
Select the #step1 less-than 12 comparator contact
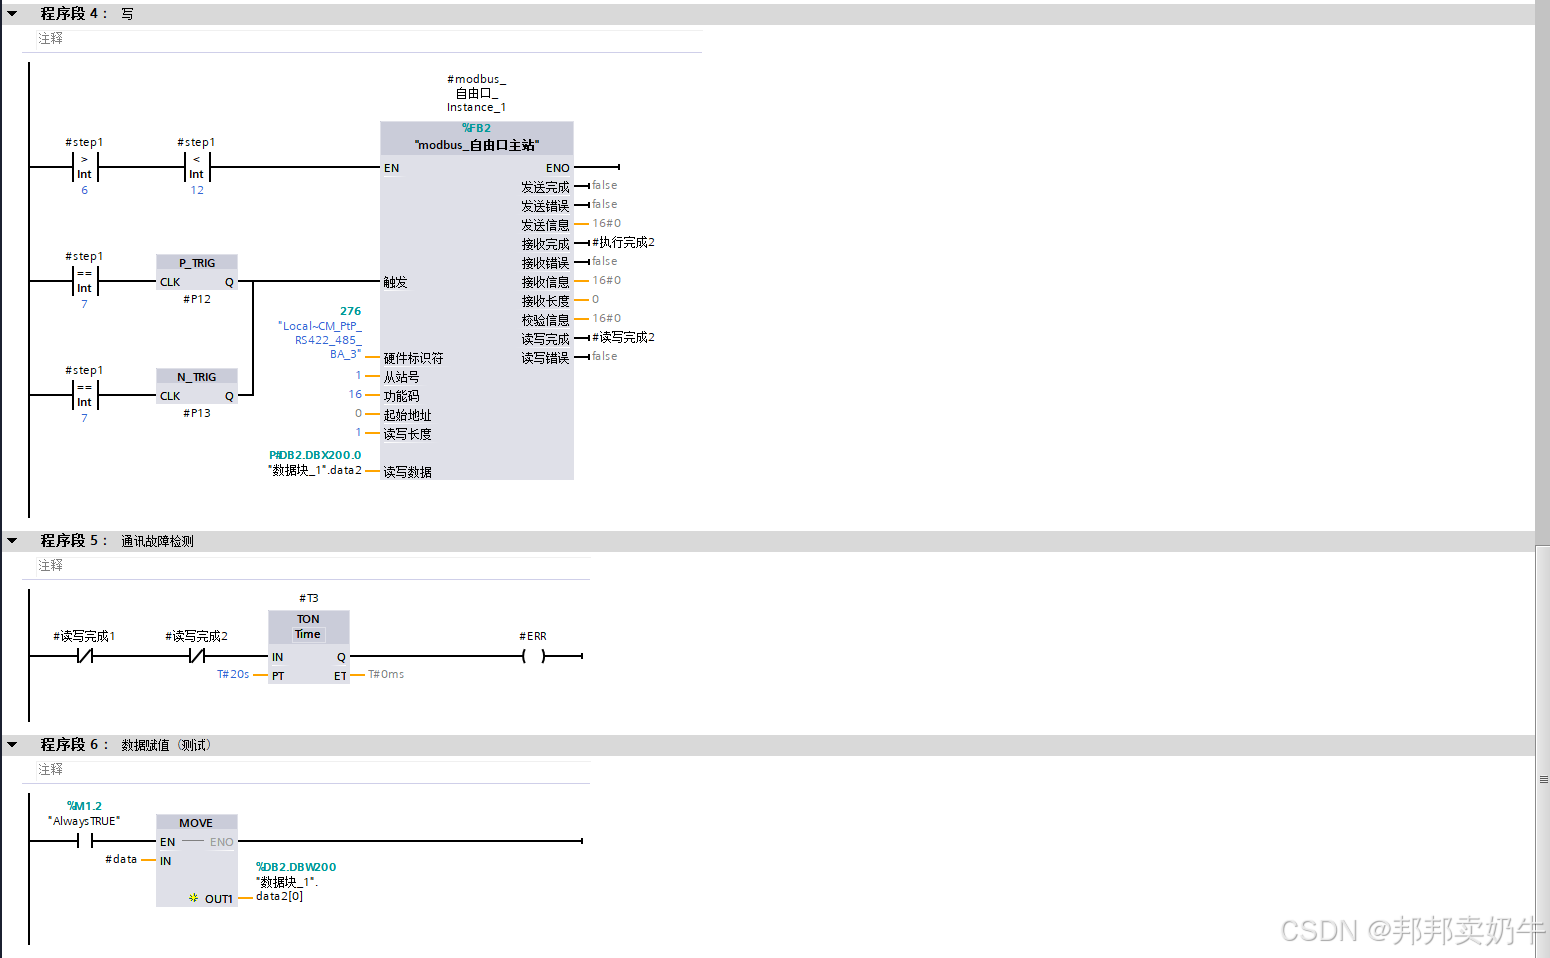196,167
